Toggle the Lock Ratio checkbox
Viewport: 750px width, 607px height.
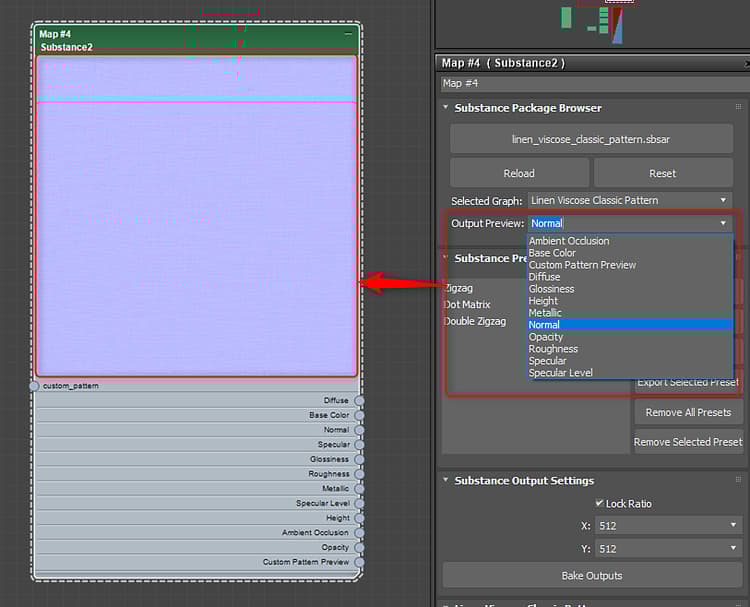599,503
